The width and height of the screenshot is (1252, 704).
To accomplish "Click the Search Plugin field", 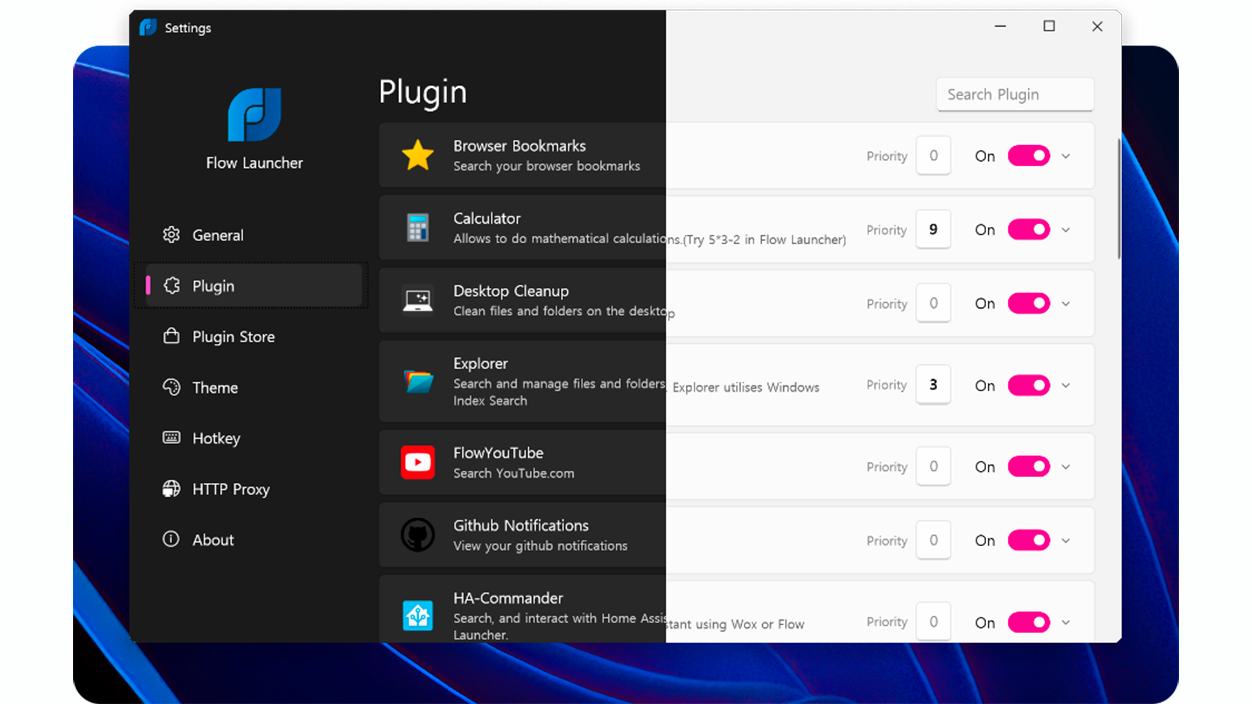I will click(1015, 94).
